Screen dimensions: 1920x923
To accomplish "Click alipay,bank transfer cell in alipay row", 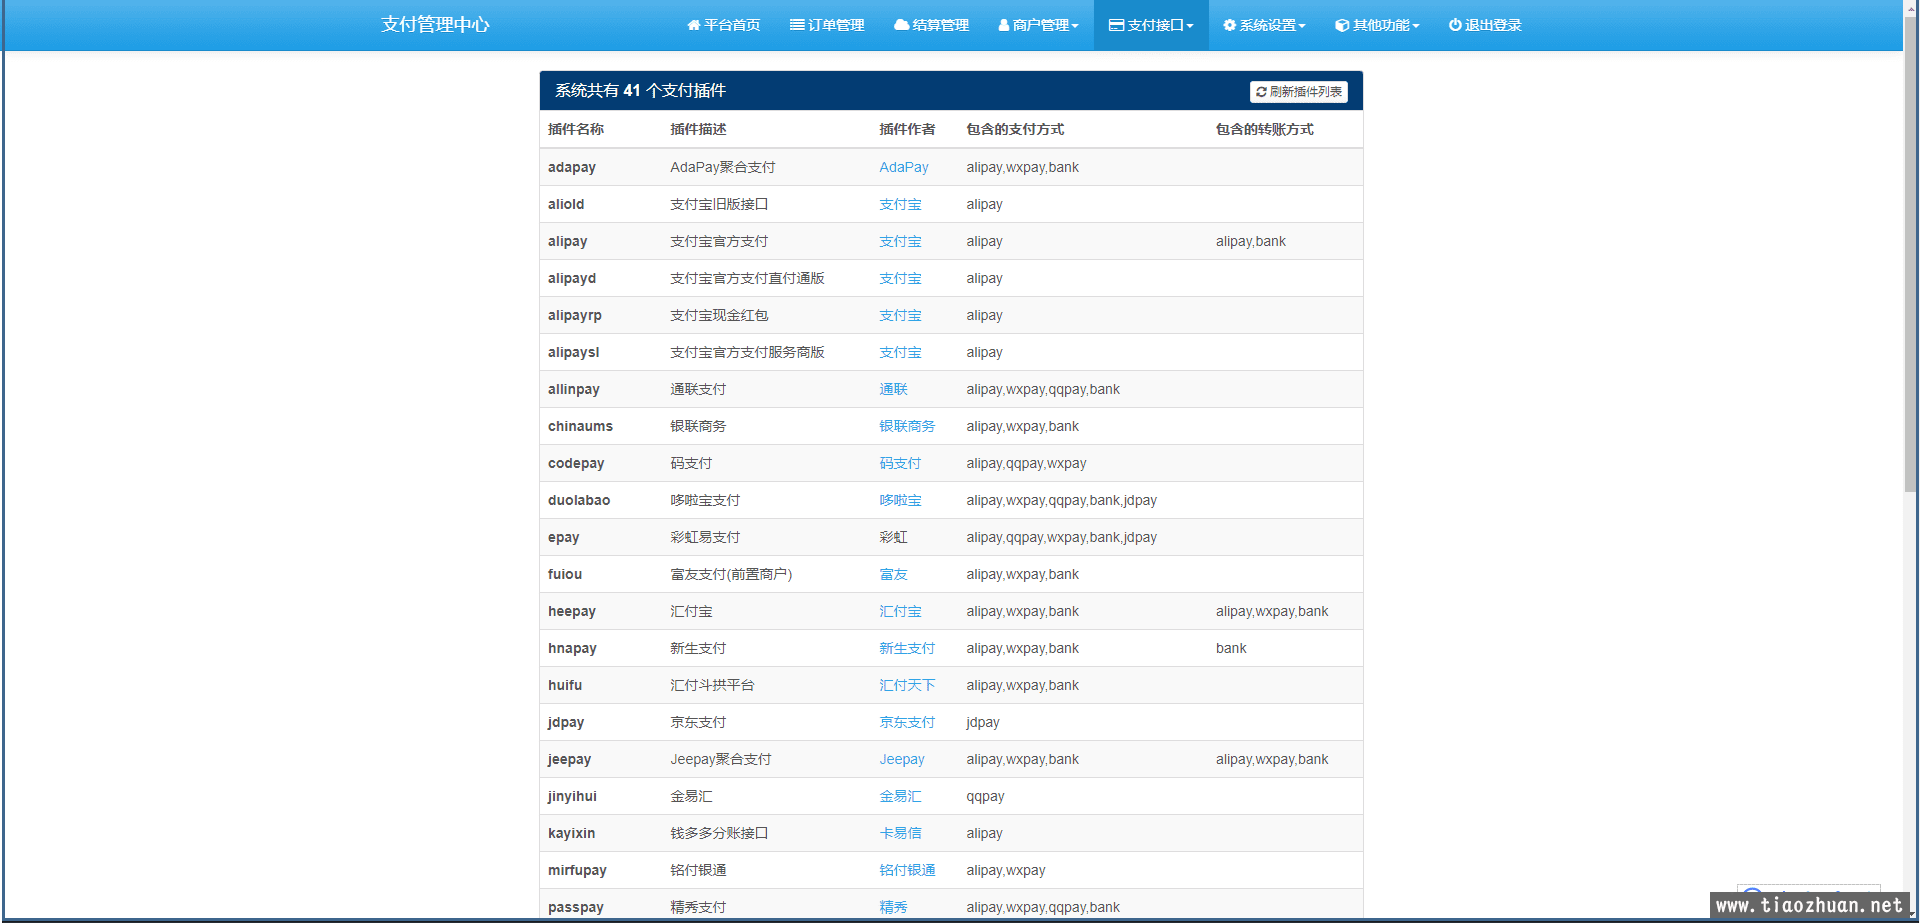I will tap(1251, 241).
